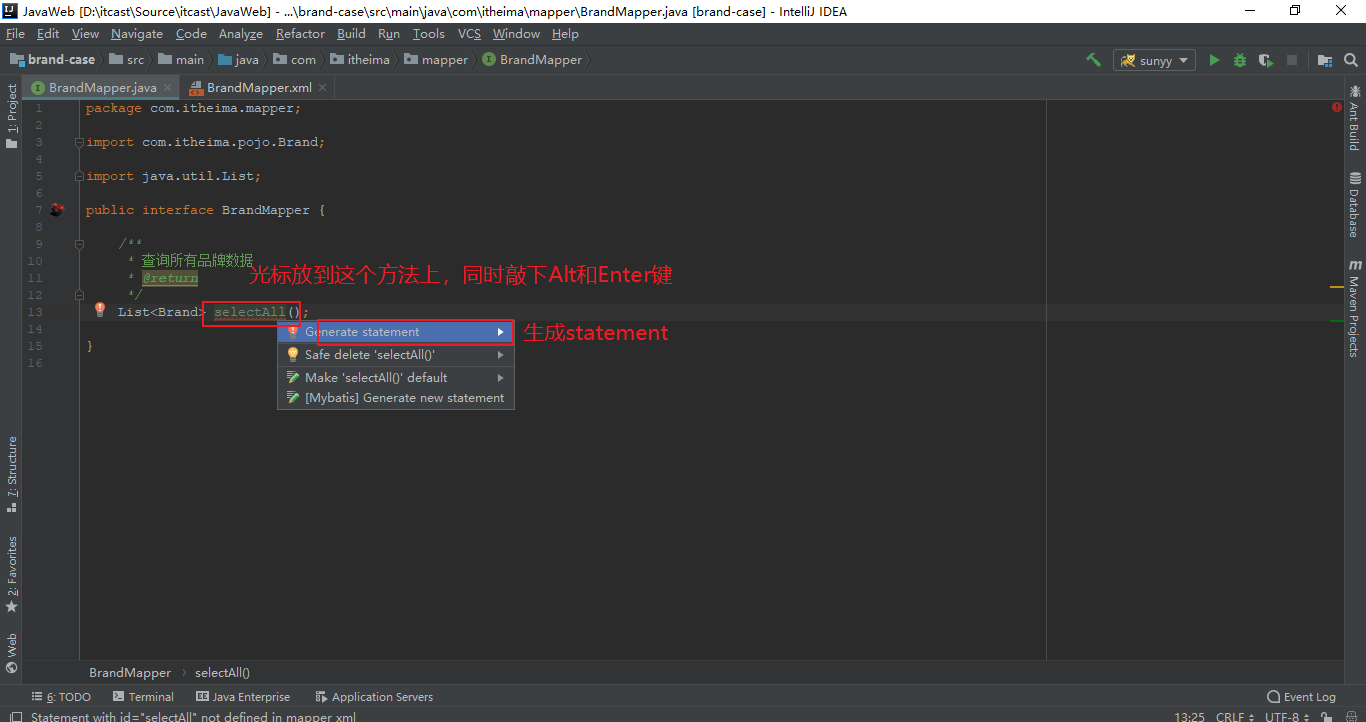Click the red intention bulb on line 13
Viewport: 1366px width, 722px height.
100,311
